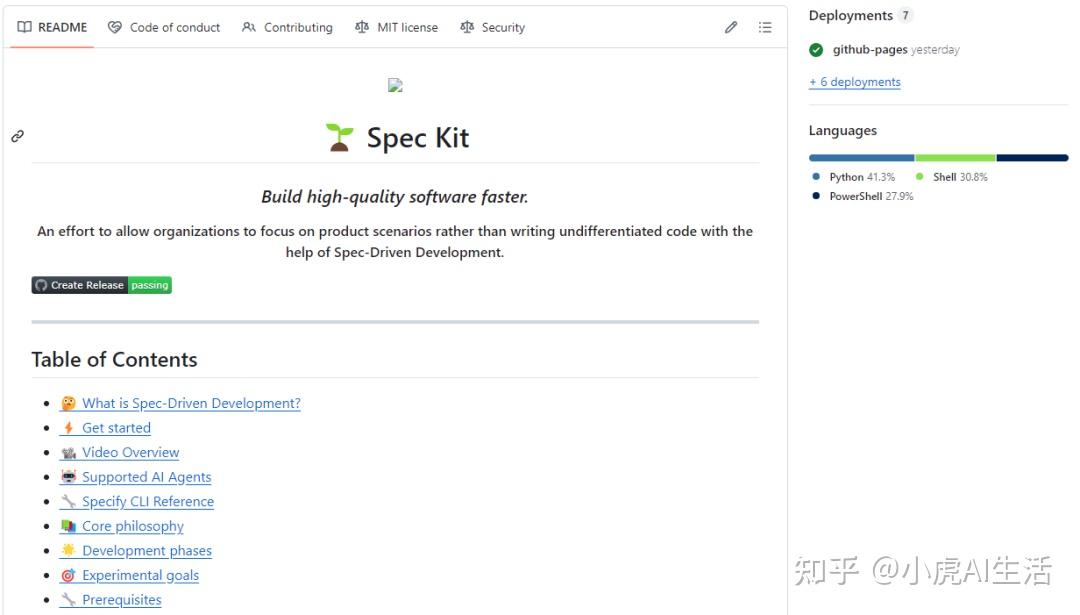Click the green Shell language dot
The width and height of the screenshot is (1080, 615).
click(x=918, y=176)
